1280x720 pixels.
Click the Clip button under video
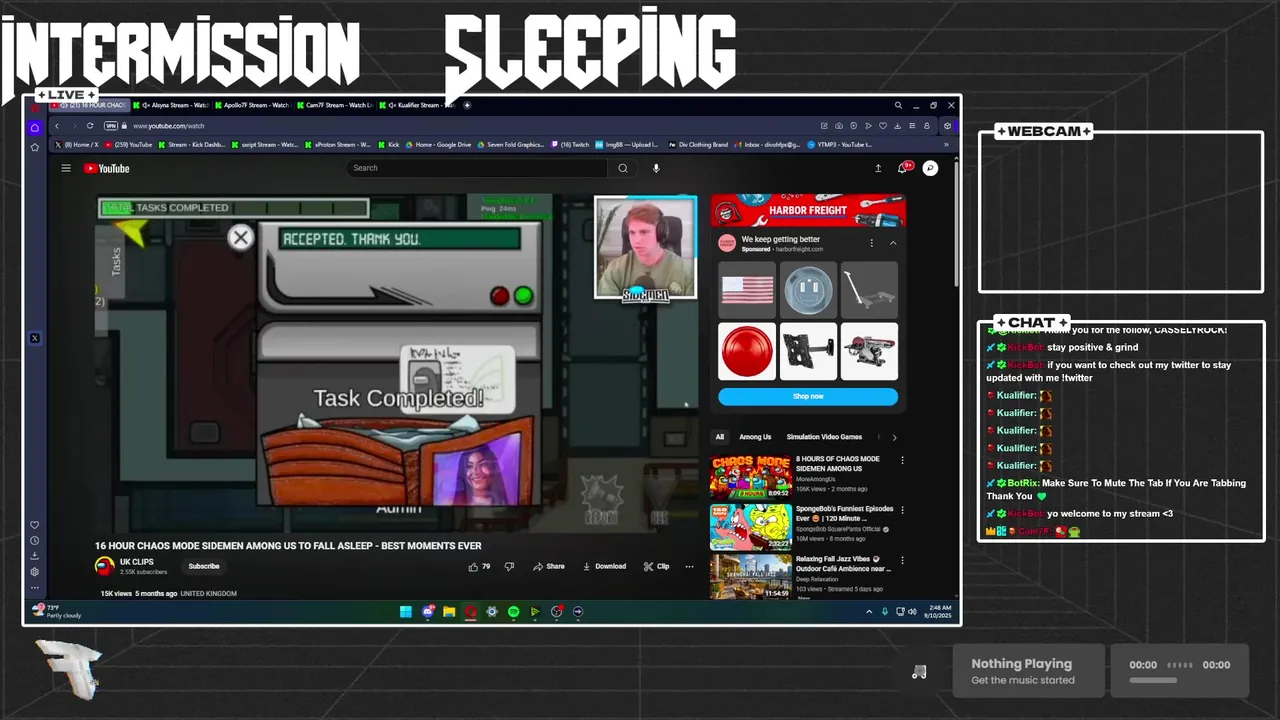point(656,566)
